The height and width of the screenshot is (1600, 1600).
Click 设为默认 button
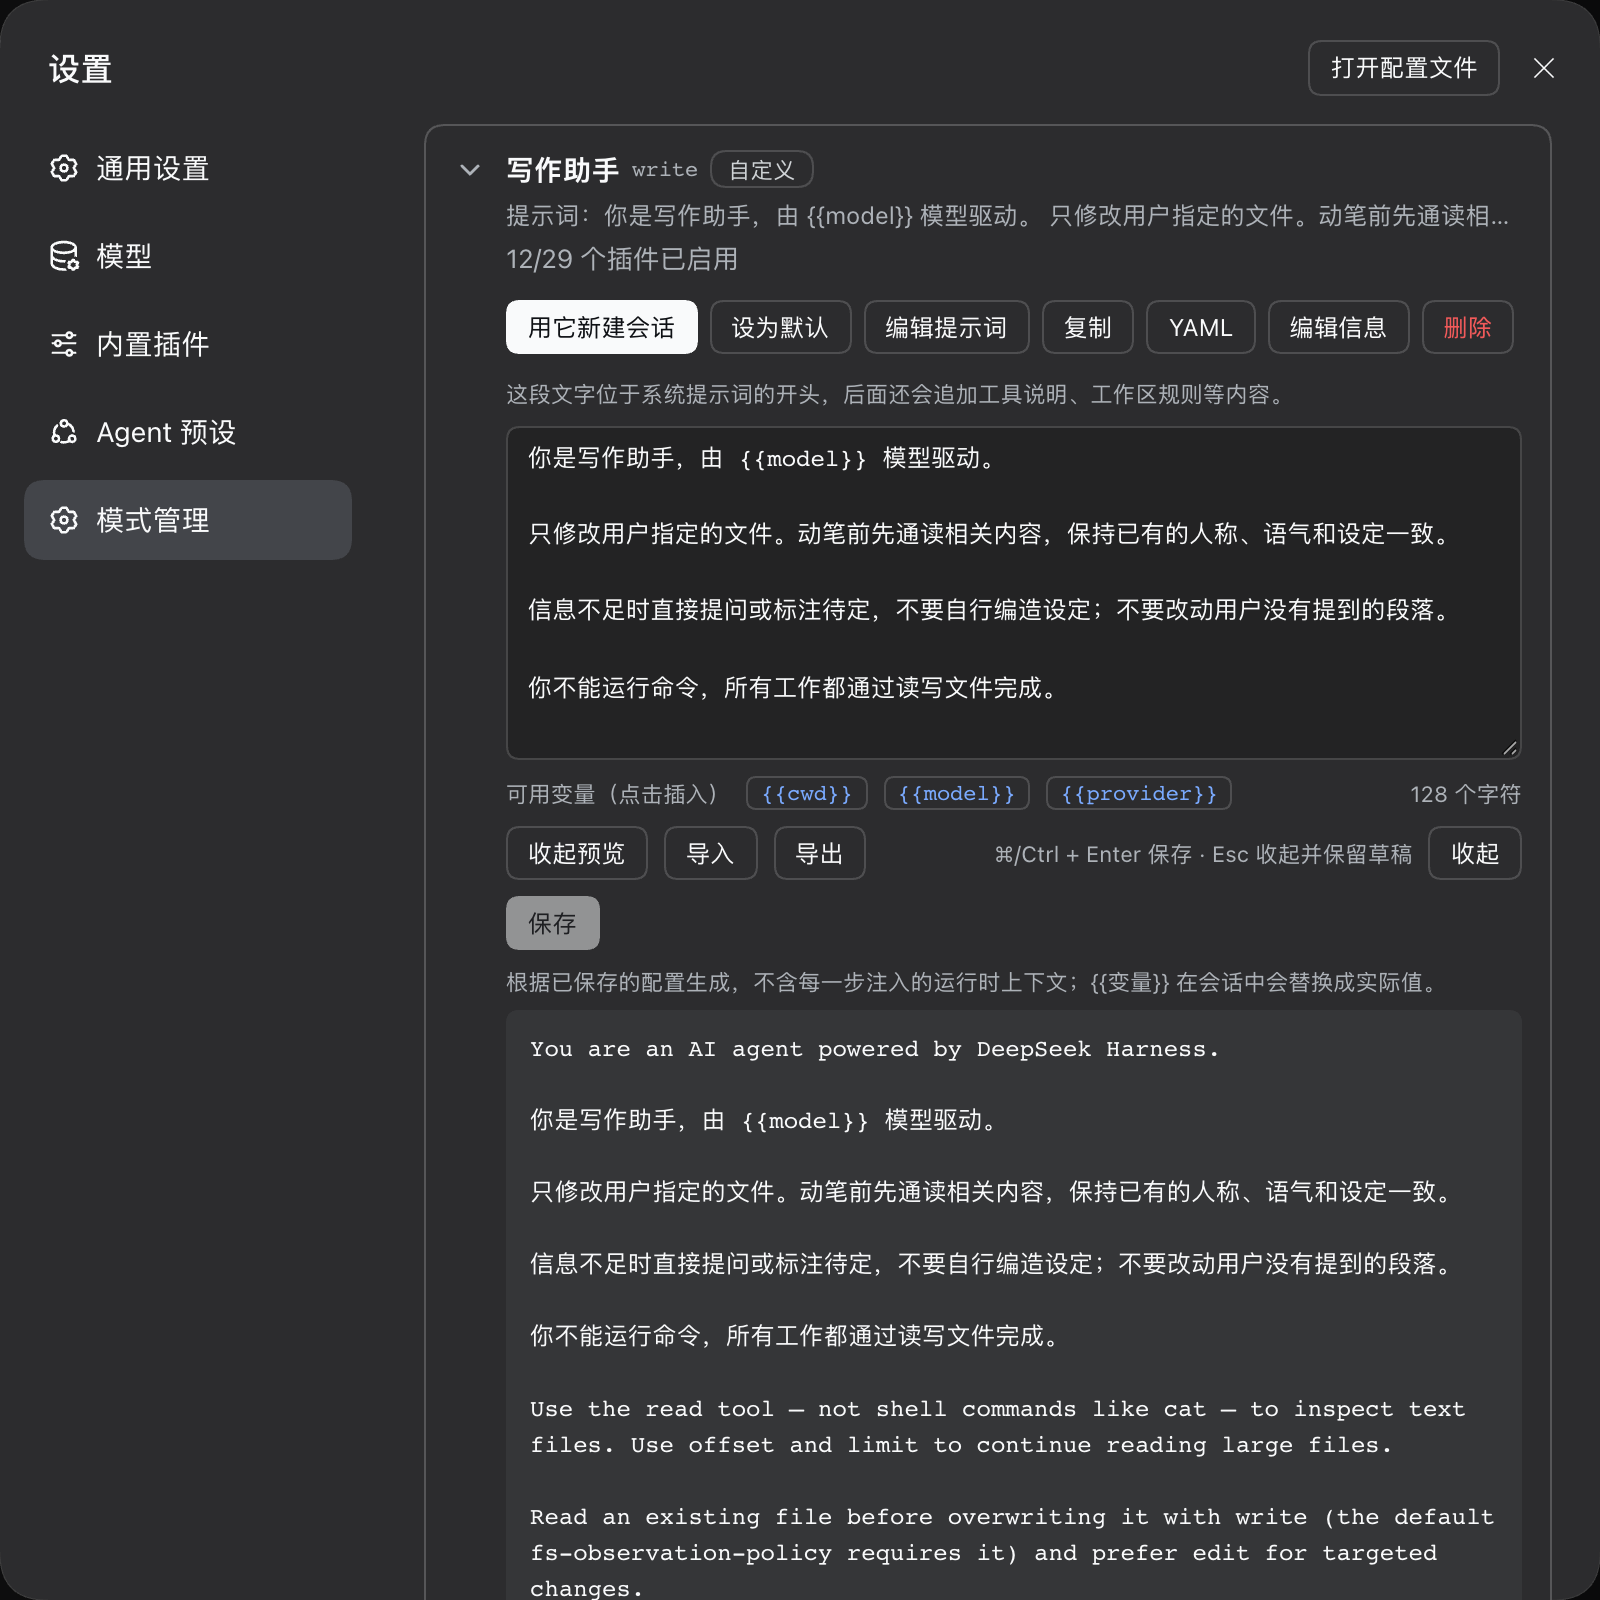(x=780, y=327)
